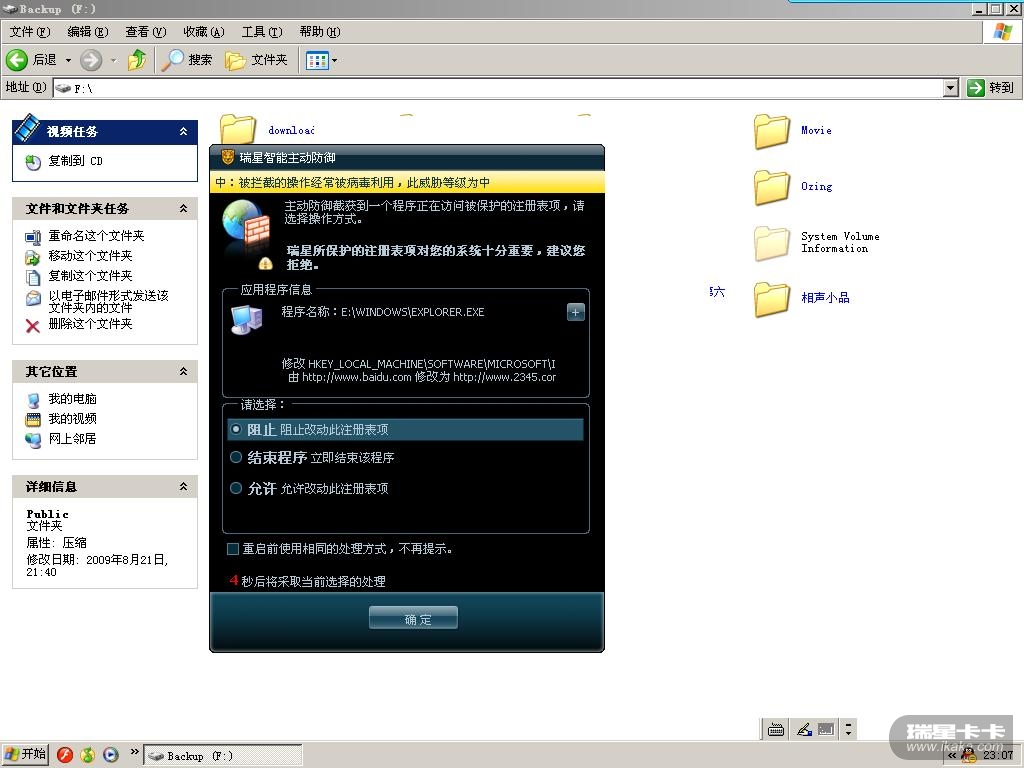This screenshot has width=1024, height=768.
Task: Open the 查看(V) menu
Action: tap(146, 31)
